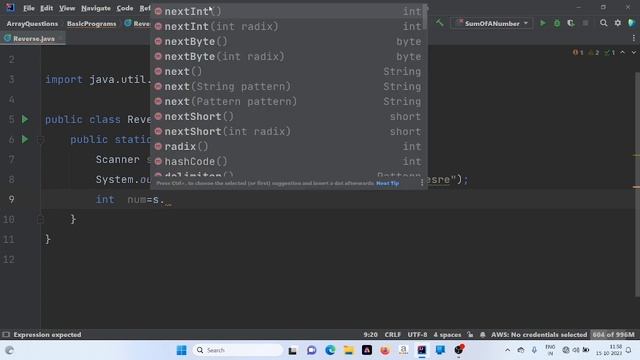Image resolution: width=640 pixels, height=360 pixels.
Task: Choose nextShort(int radix) suggestion
Action: 288,131
